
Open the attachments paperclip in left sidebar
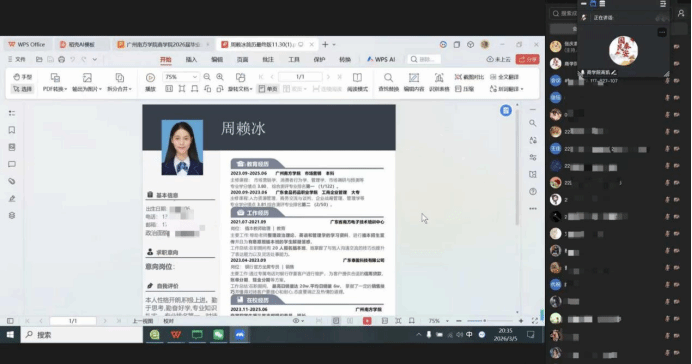coord(12,181)
